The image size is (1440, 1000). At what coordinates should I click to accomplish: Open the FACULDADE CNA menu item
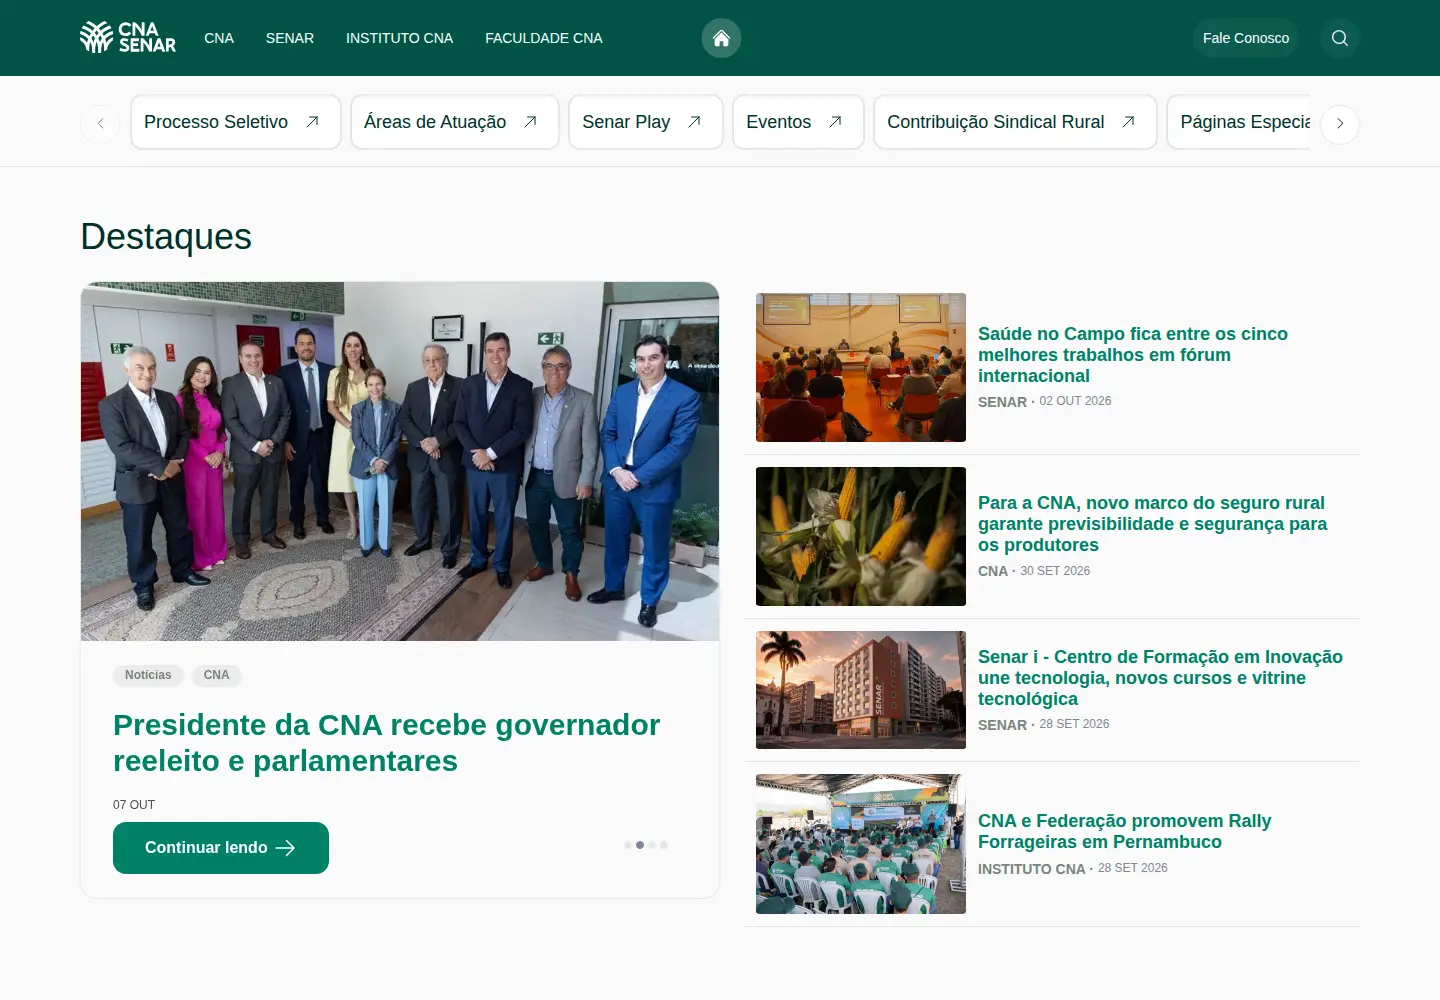(544, 38)
